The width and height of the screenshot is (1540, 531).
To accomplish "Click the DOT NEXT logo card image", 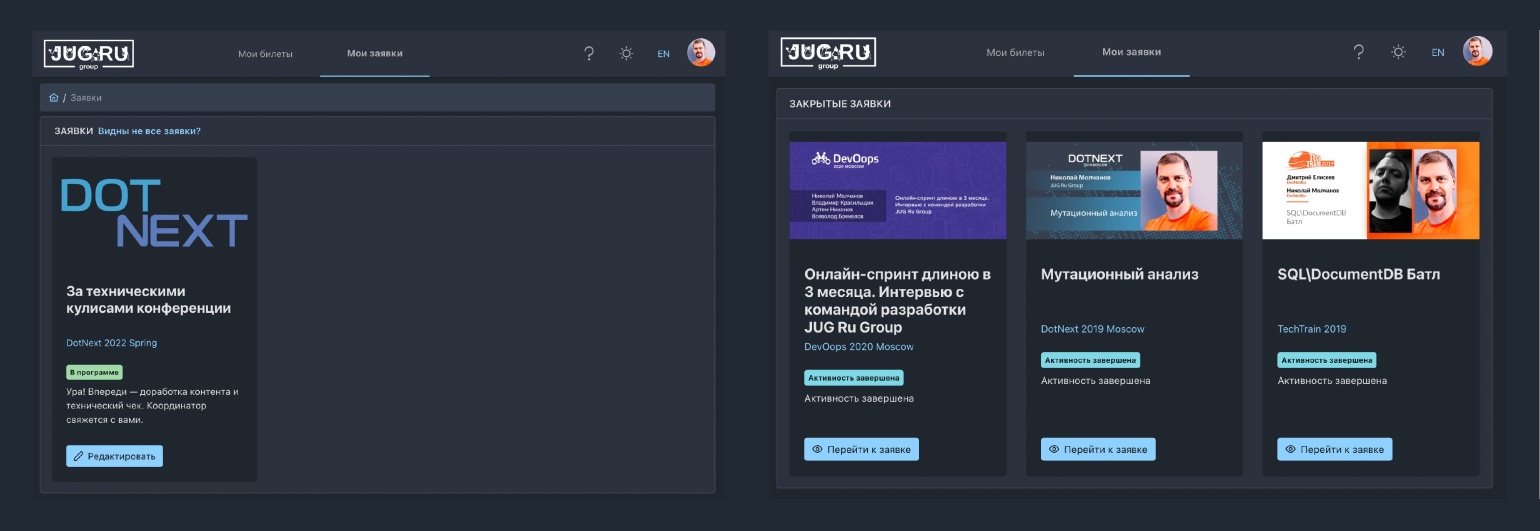I will 154,213.
